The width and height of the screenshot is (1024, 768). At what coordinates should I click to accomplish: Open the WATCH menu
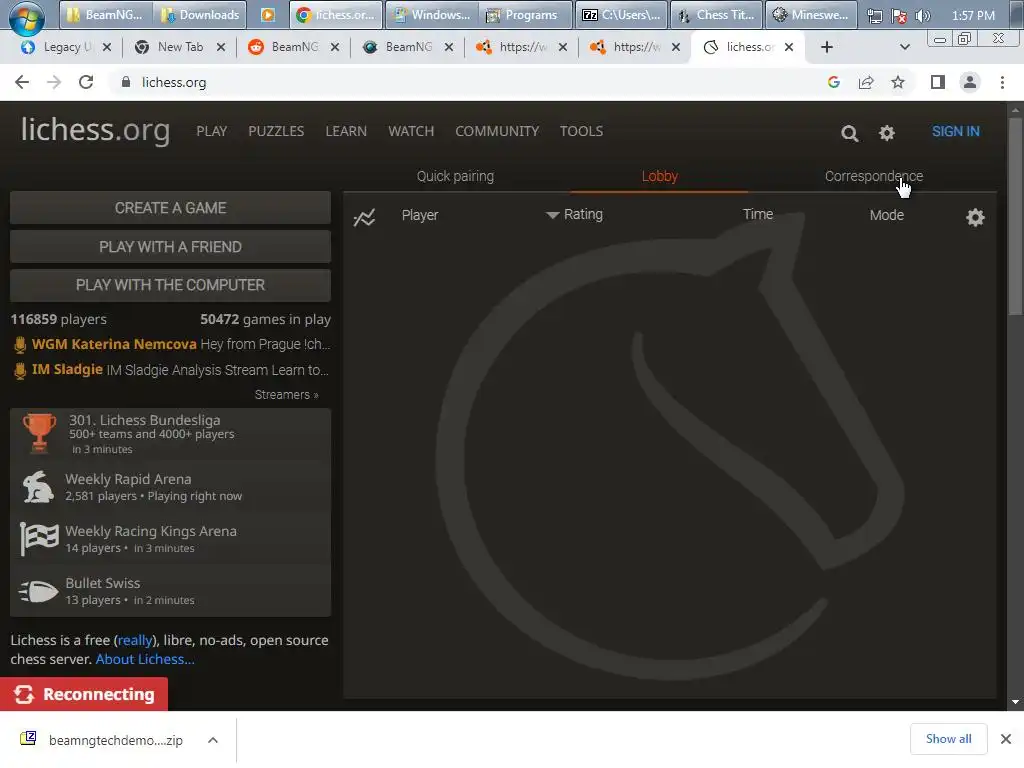(x=411, y=131)
